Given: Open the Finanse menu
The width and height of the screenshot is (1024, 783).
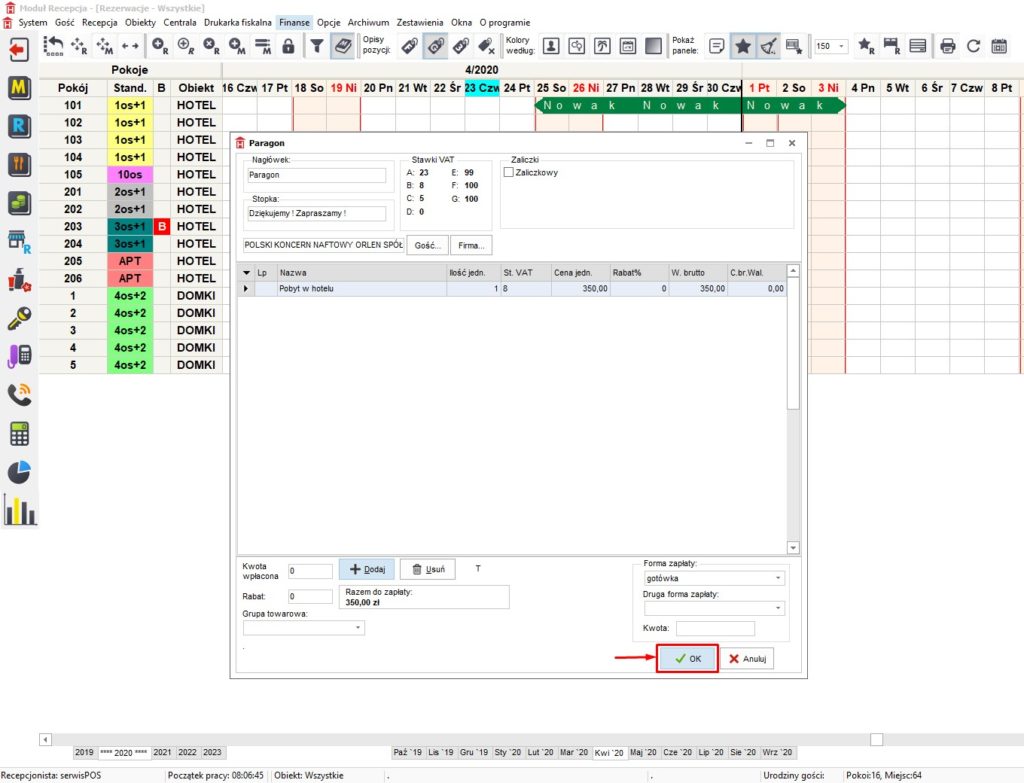Looking at the screenshot, I should [294, 22].
